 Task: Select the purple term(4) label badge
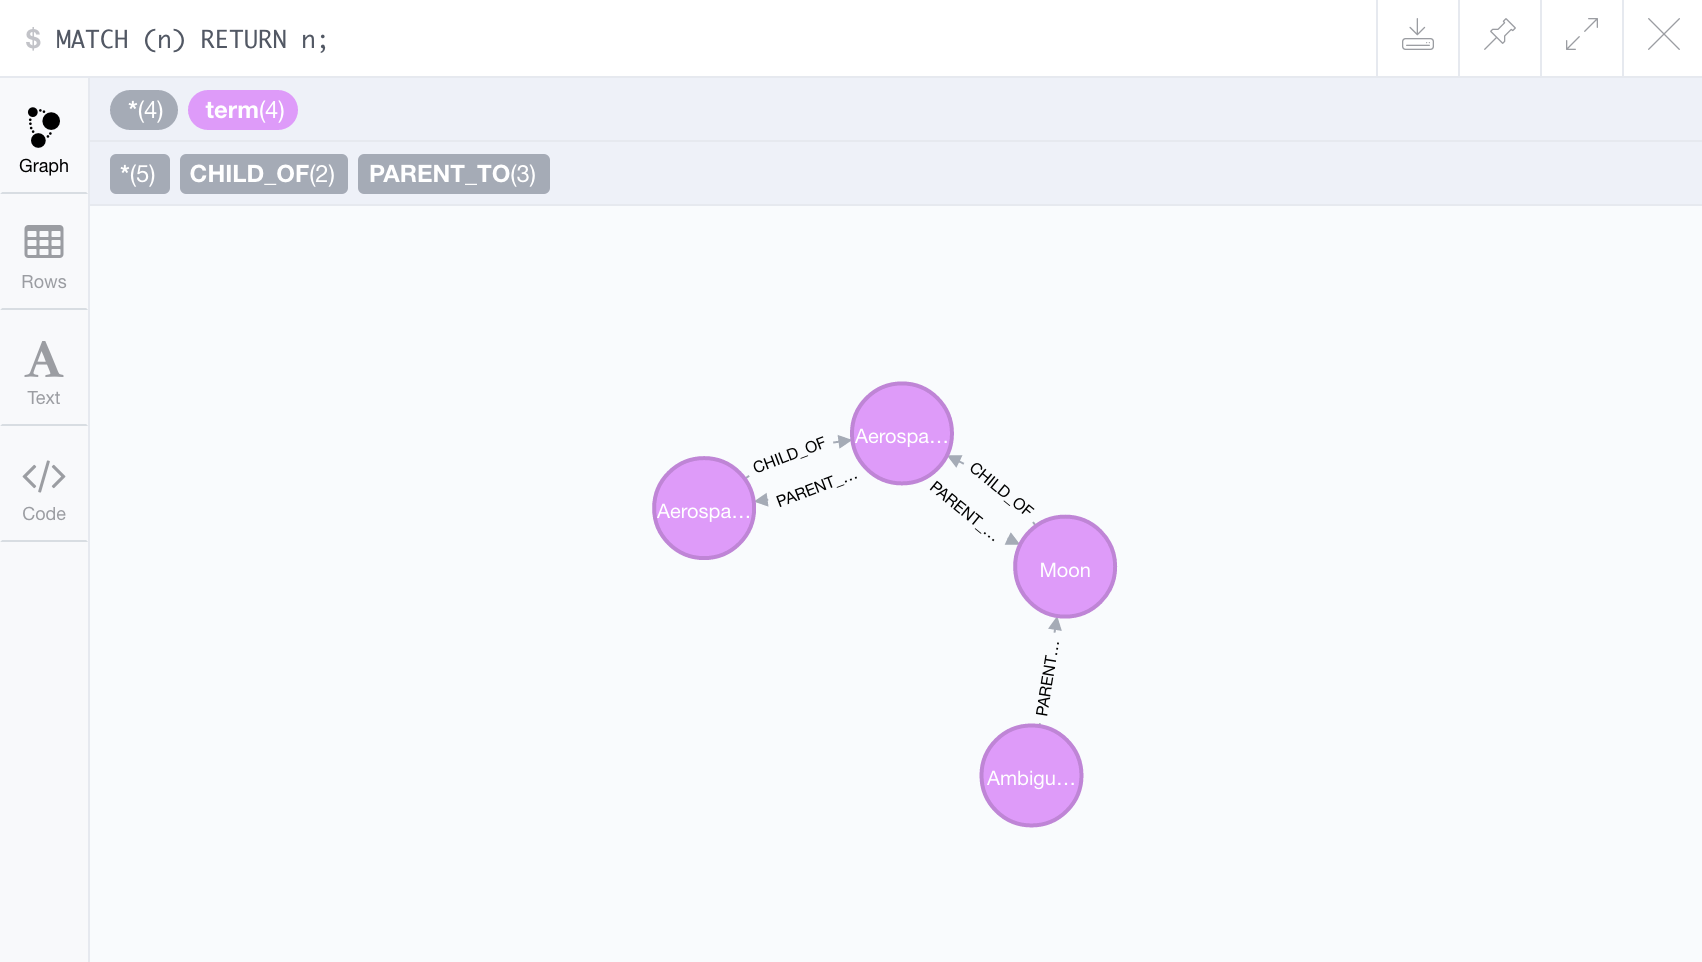pyautogui.click(x=243, y=110)
